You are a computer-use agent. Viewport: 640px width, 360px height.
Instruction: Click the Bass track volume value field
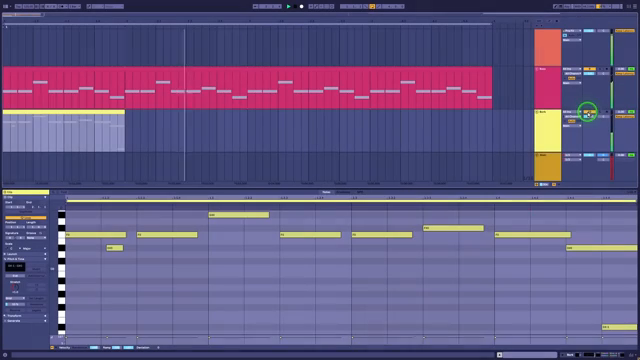pos(590,73)
